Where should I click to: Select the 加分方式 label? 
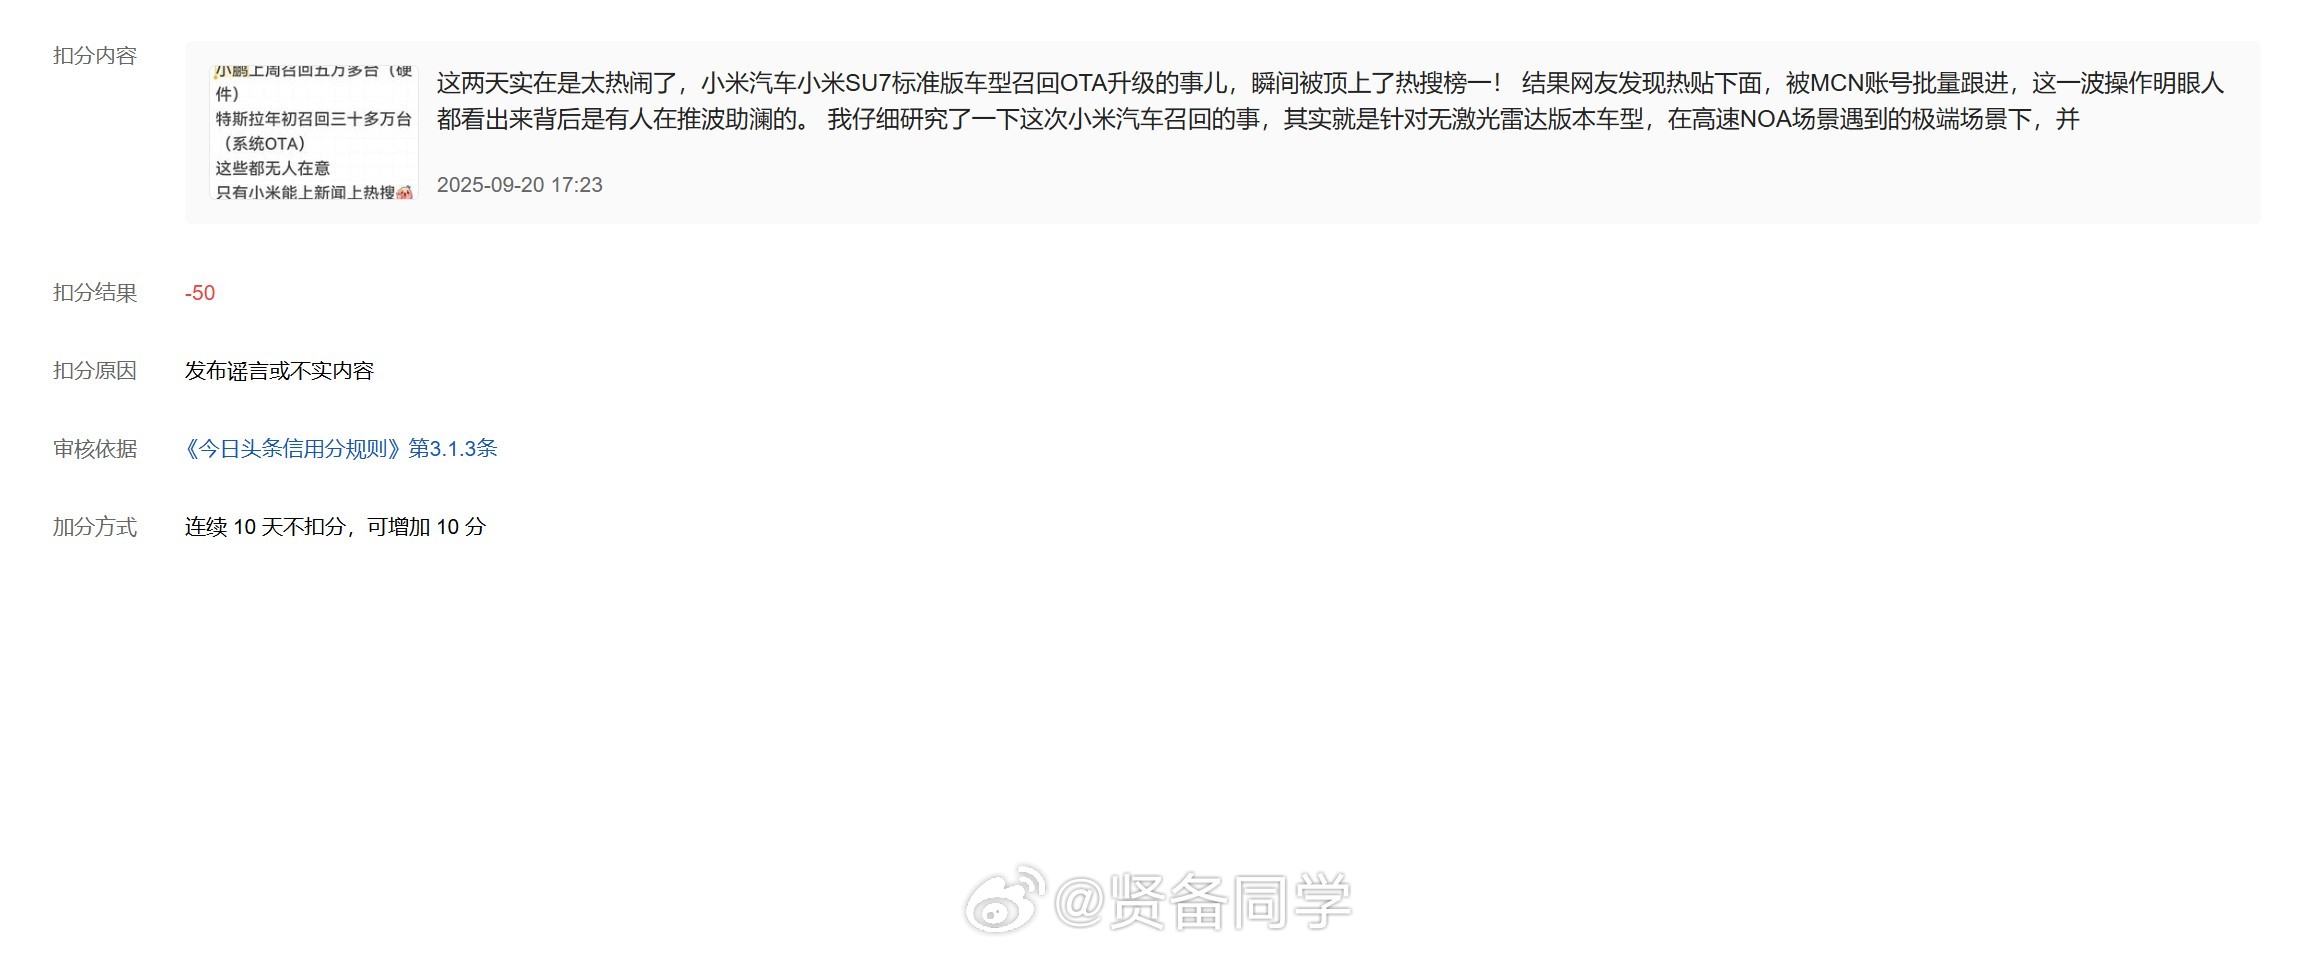95,527
